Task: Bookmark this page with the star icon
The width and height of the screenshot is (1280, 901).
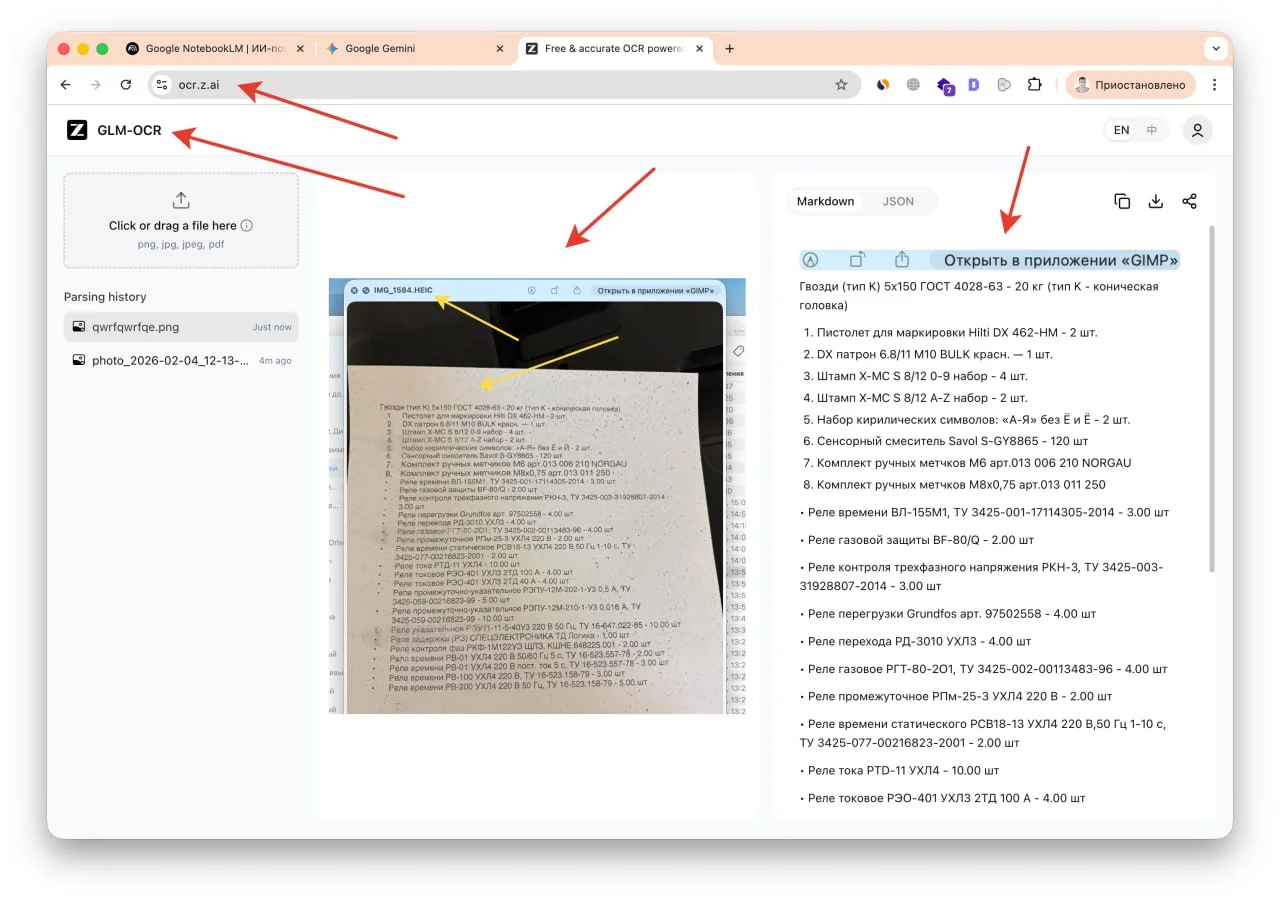Action: click(841, 85)
